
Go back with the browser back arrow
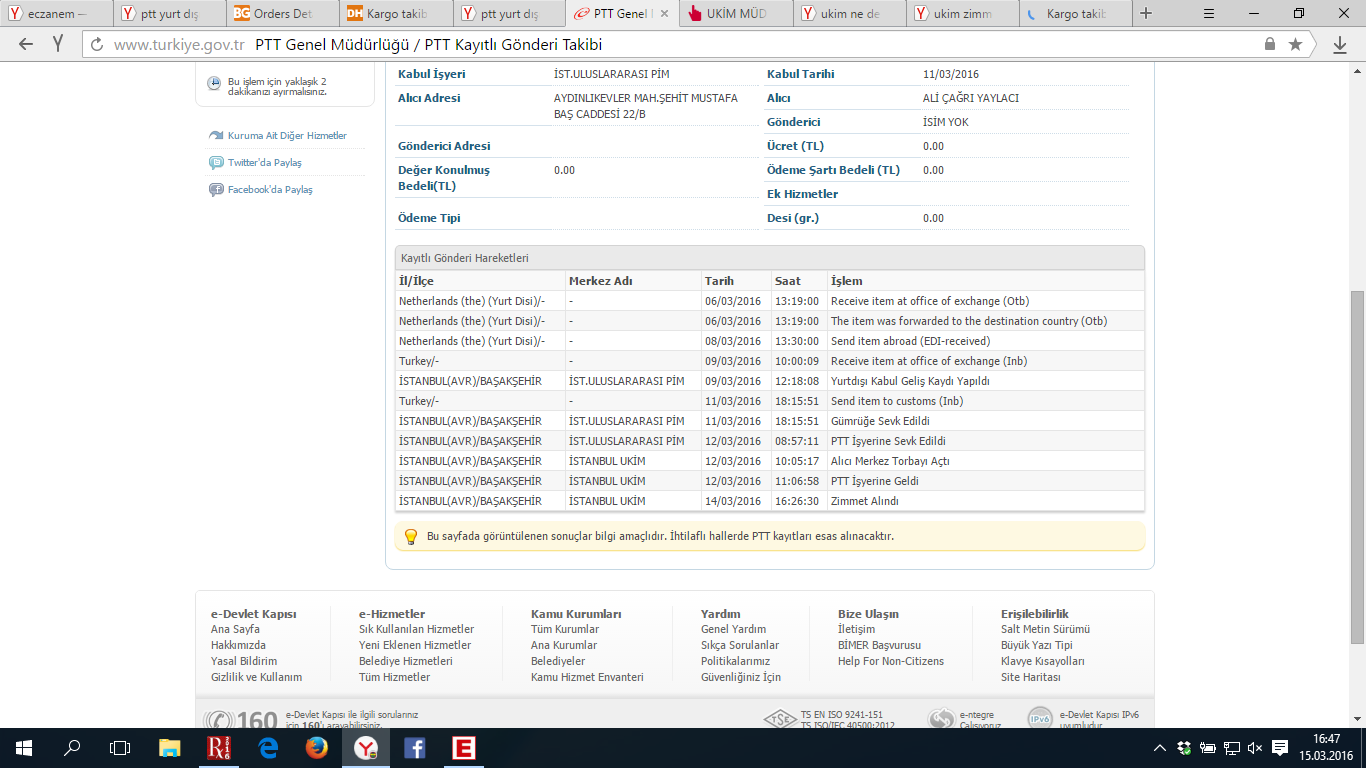[x=26, y=44]
